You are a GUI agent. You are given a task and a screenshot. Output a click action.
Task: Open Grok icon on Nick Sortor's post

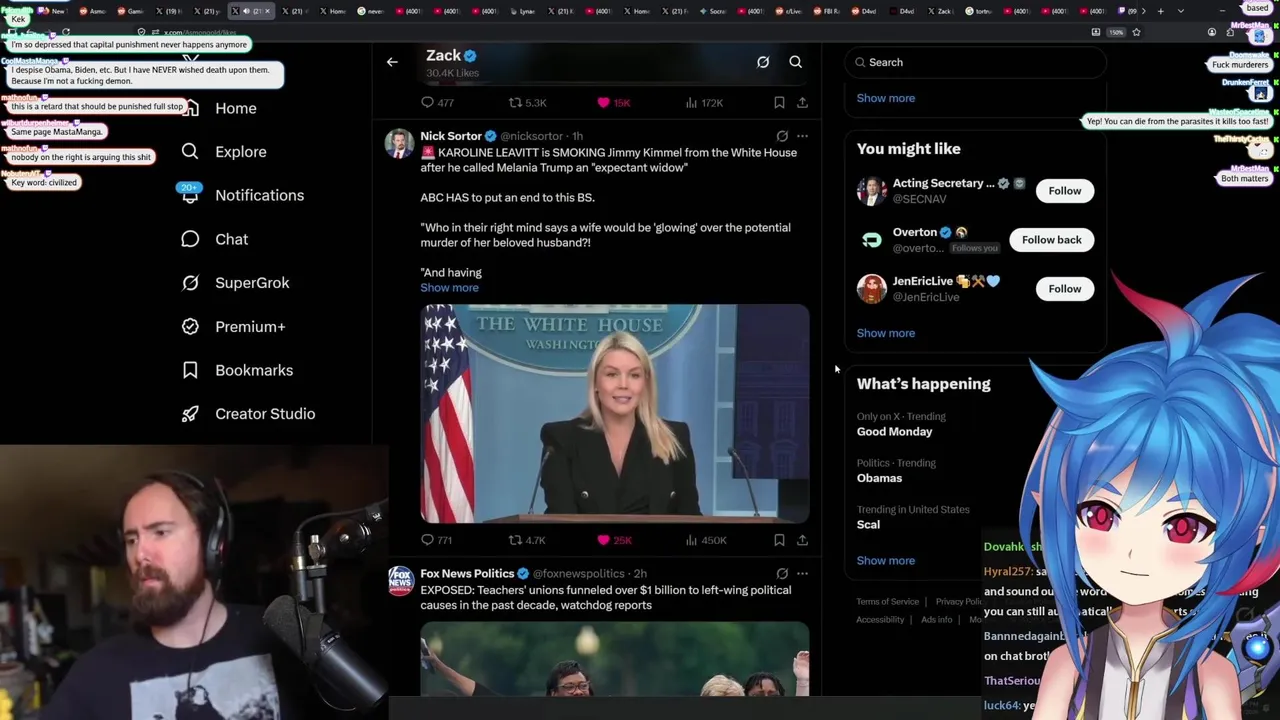782,136
